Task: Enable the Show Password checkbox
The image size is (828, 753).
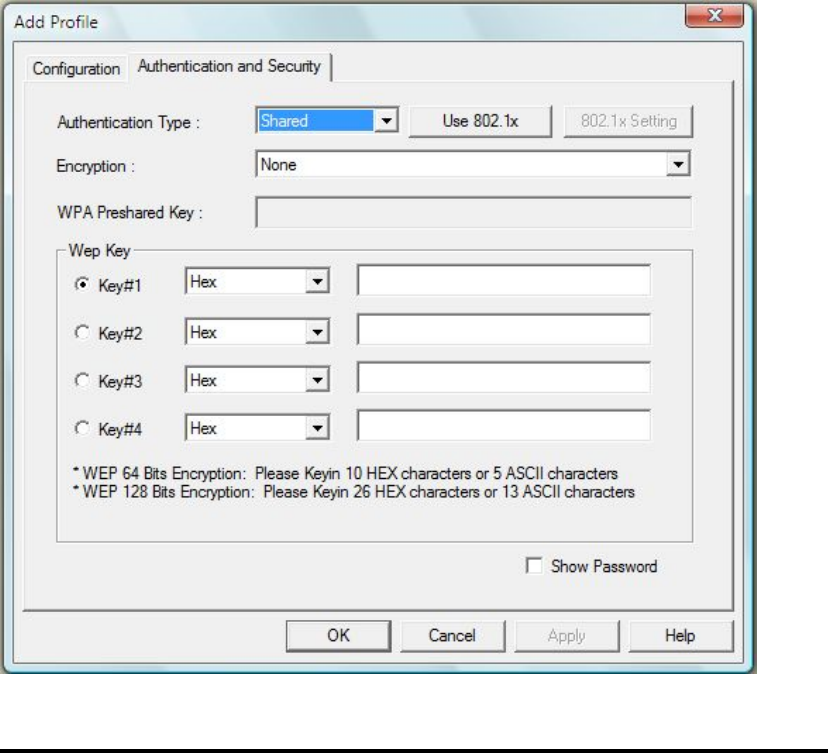Action: pos(534,566)
